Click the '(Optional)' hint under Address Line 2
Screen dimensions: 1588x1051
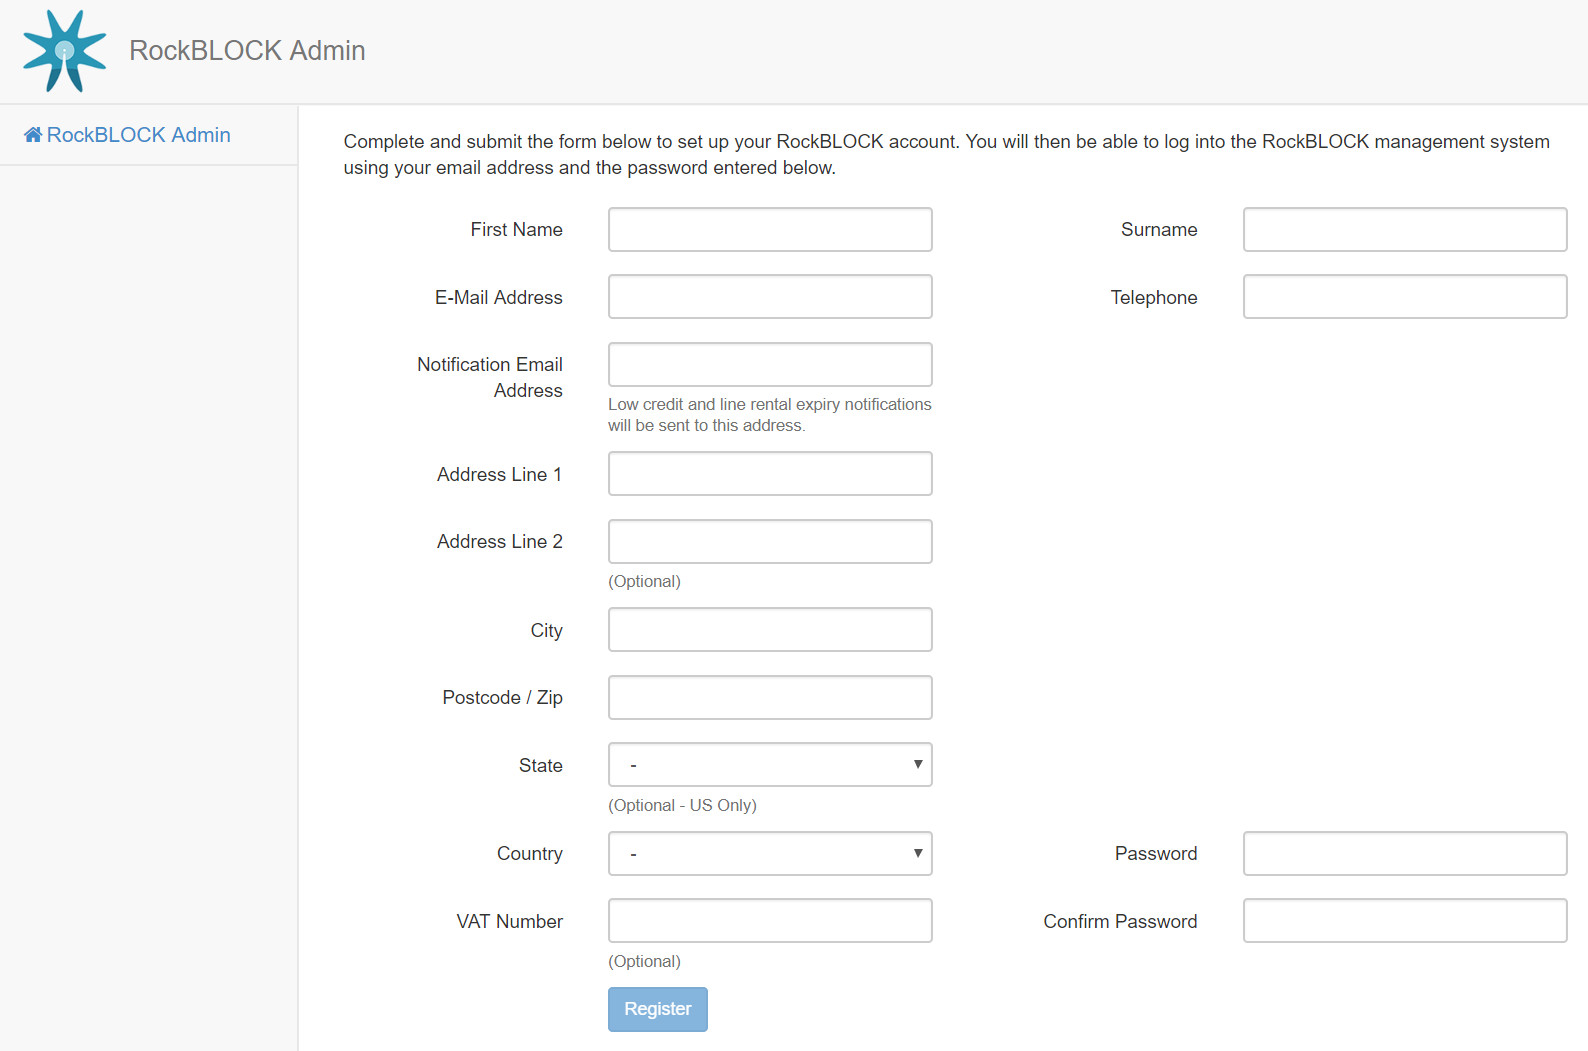pyautogui.click(x=644, y=581)
